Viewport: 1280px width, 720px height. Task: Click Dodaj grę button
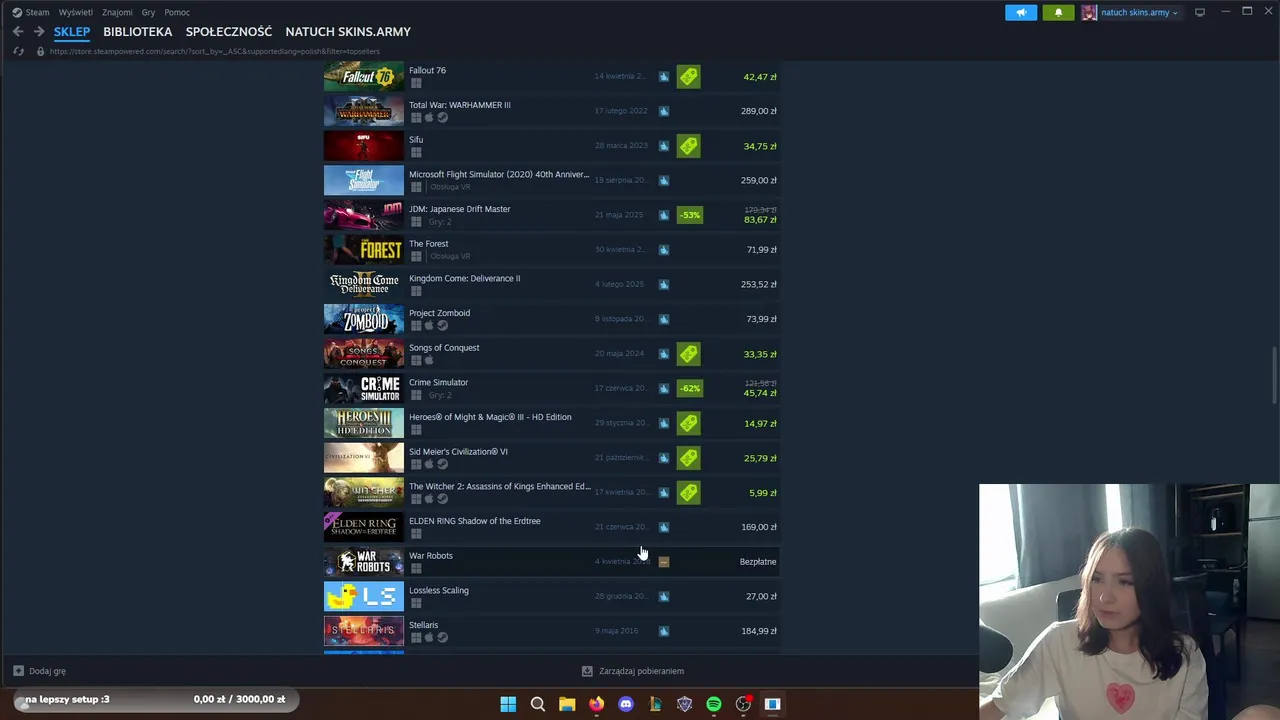point(39,671)
